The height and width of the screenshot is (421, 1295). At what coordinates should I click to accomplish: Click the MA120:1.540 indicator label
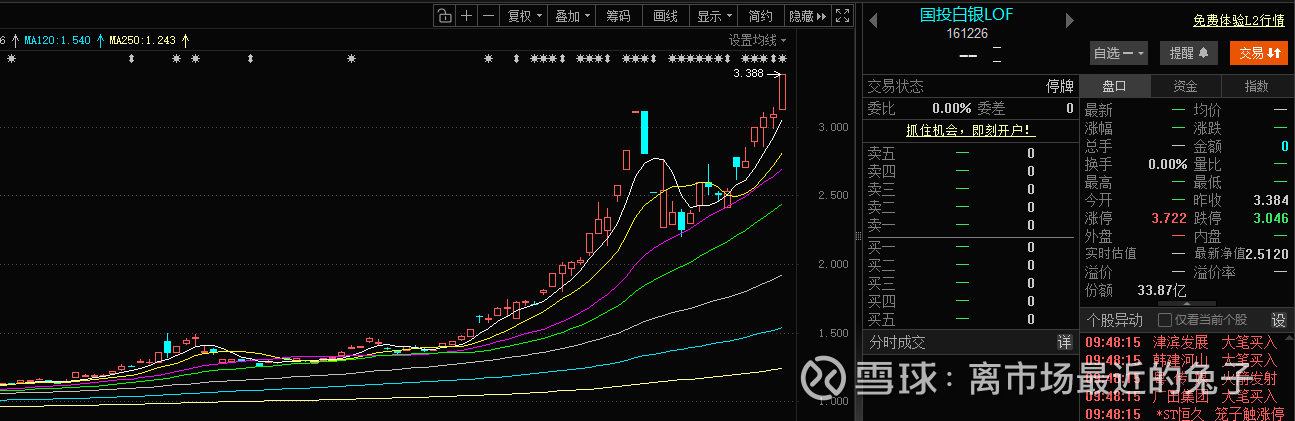[57, 40]
